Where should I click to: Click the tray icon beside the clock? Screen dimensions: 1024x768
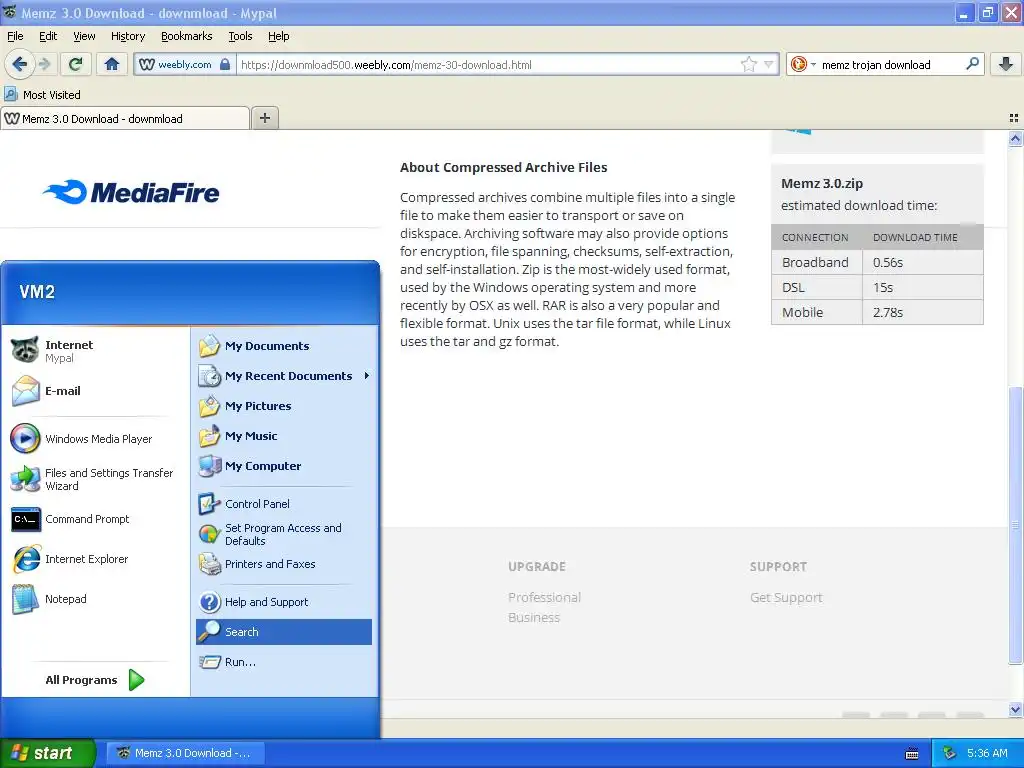point(950,753)
